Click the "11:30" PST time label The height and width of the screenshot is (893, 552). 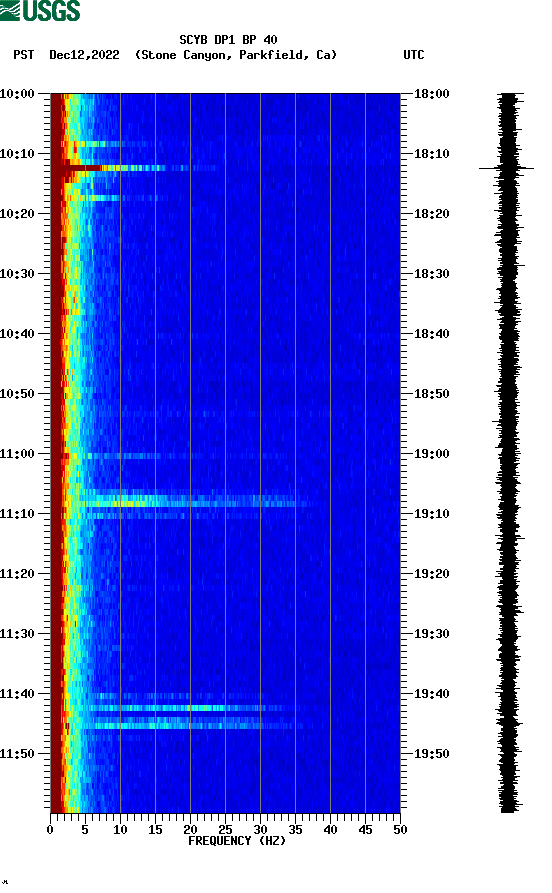tap(17, 634)
